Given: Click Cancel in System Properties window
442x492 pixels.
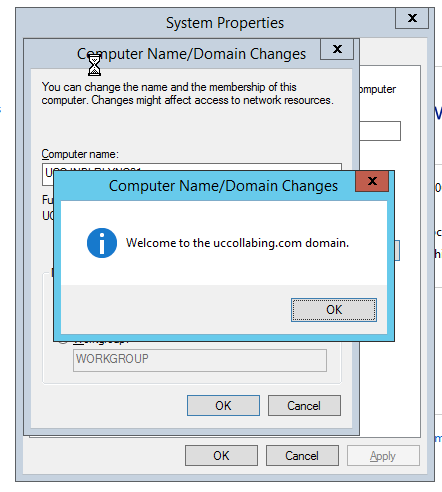Looking at the screenshot, I should pyautogui.click(x=302, y=455).
